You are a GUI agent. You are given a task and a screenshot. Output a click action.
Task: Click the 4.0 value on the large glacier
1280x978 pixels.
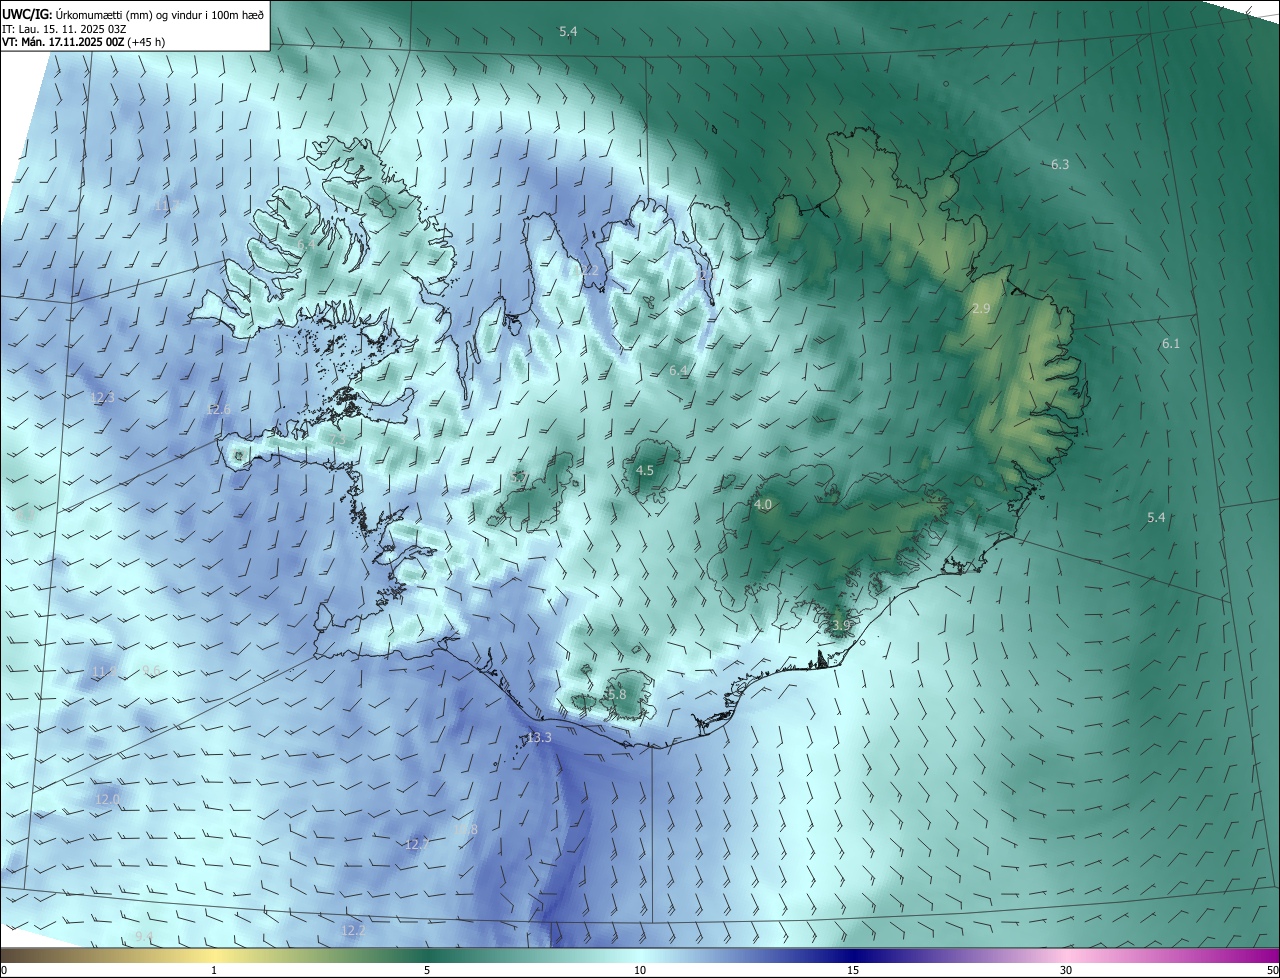pos(763,505)
